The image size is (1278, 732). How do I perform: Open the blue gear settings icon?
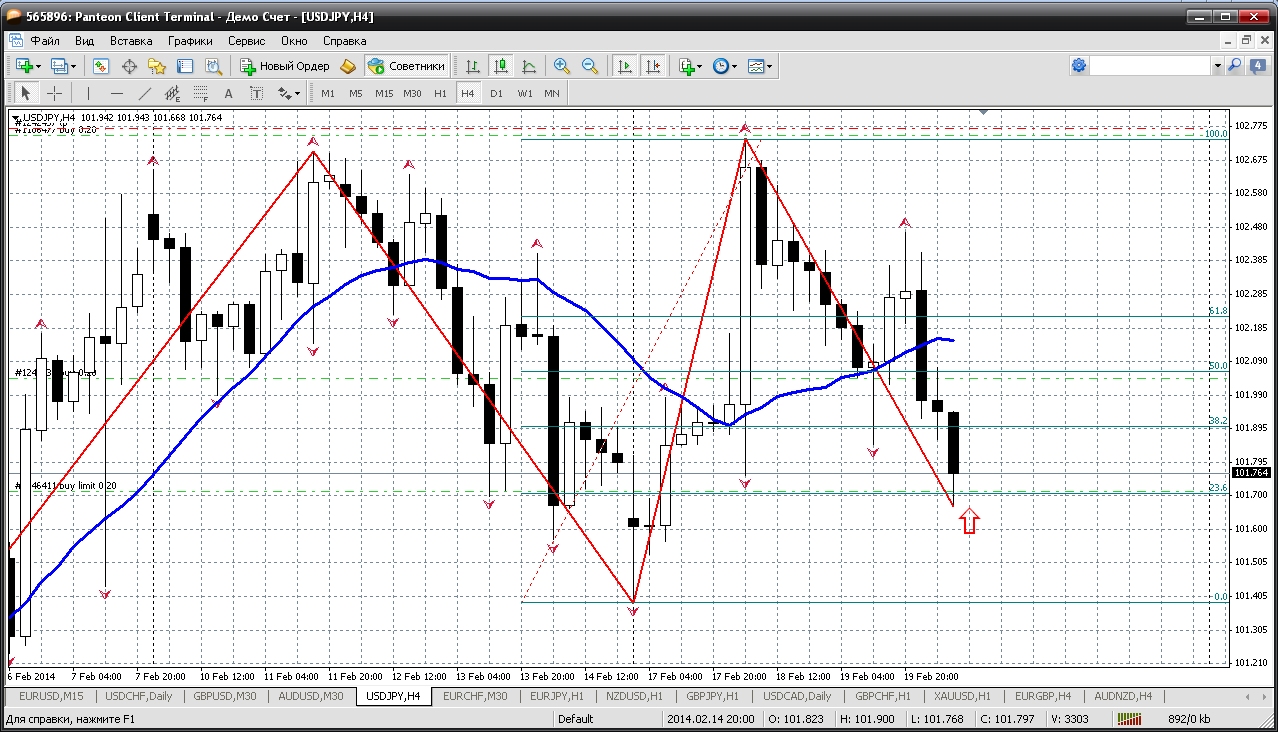pos(1079,66)
